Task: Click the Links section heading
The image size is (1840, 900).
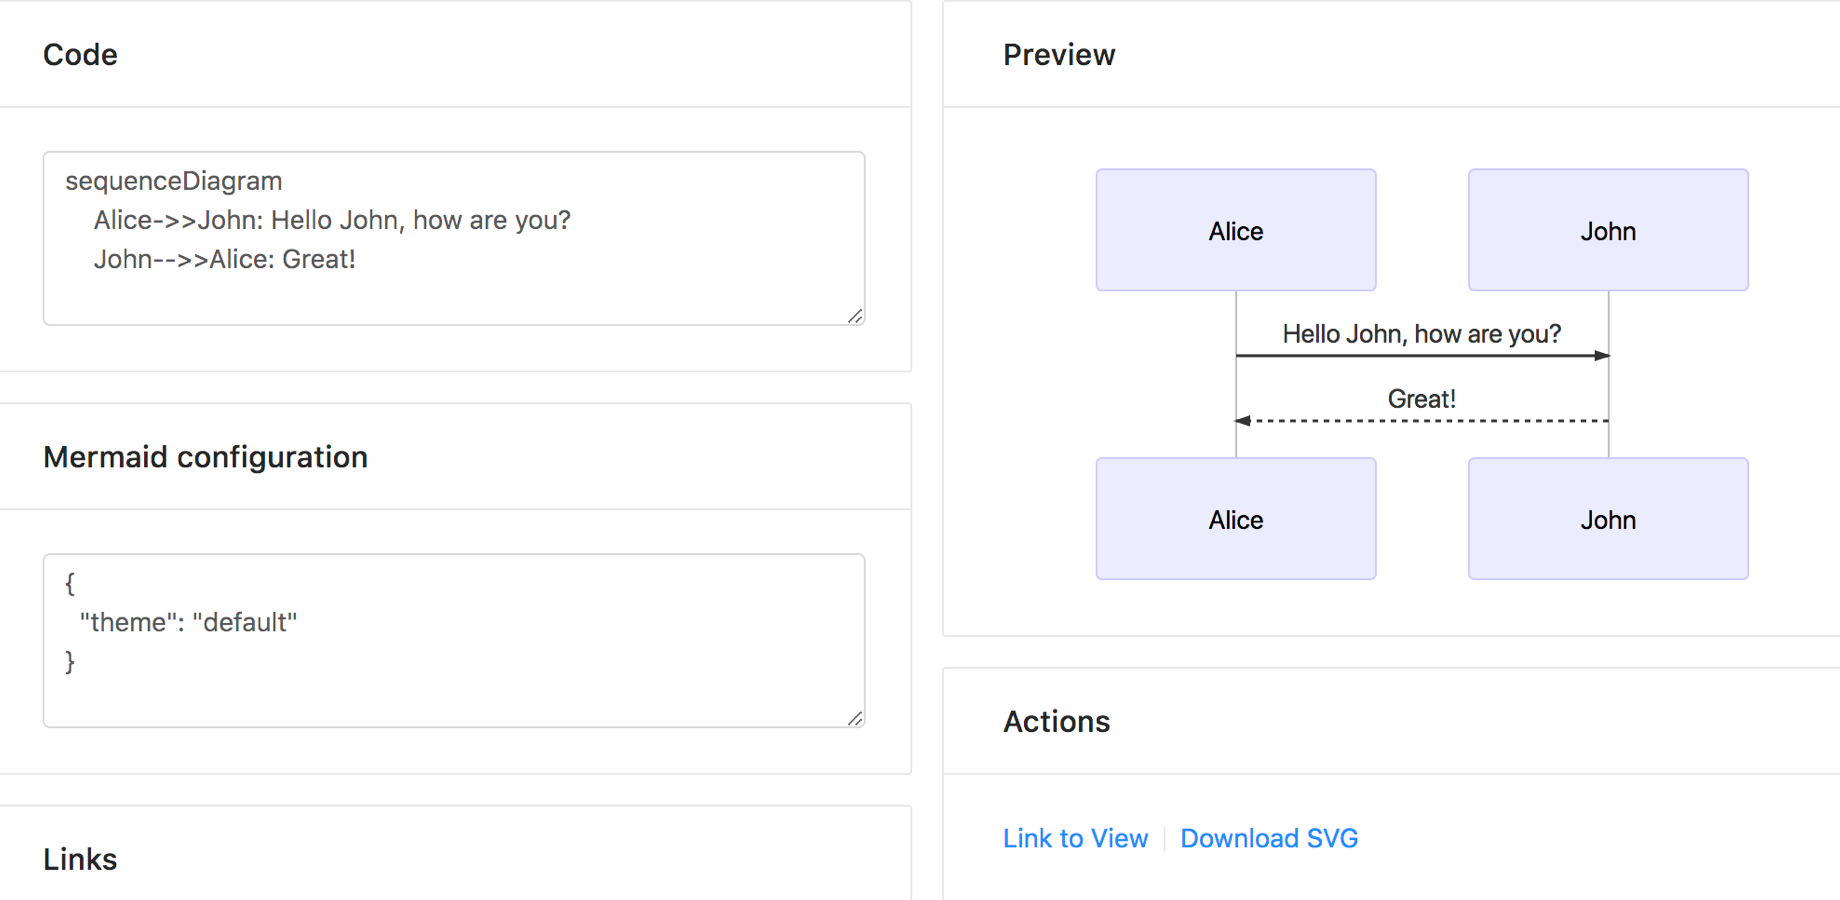Action: 80,859
